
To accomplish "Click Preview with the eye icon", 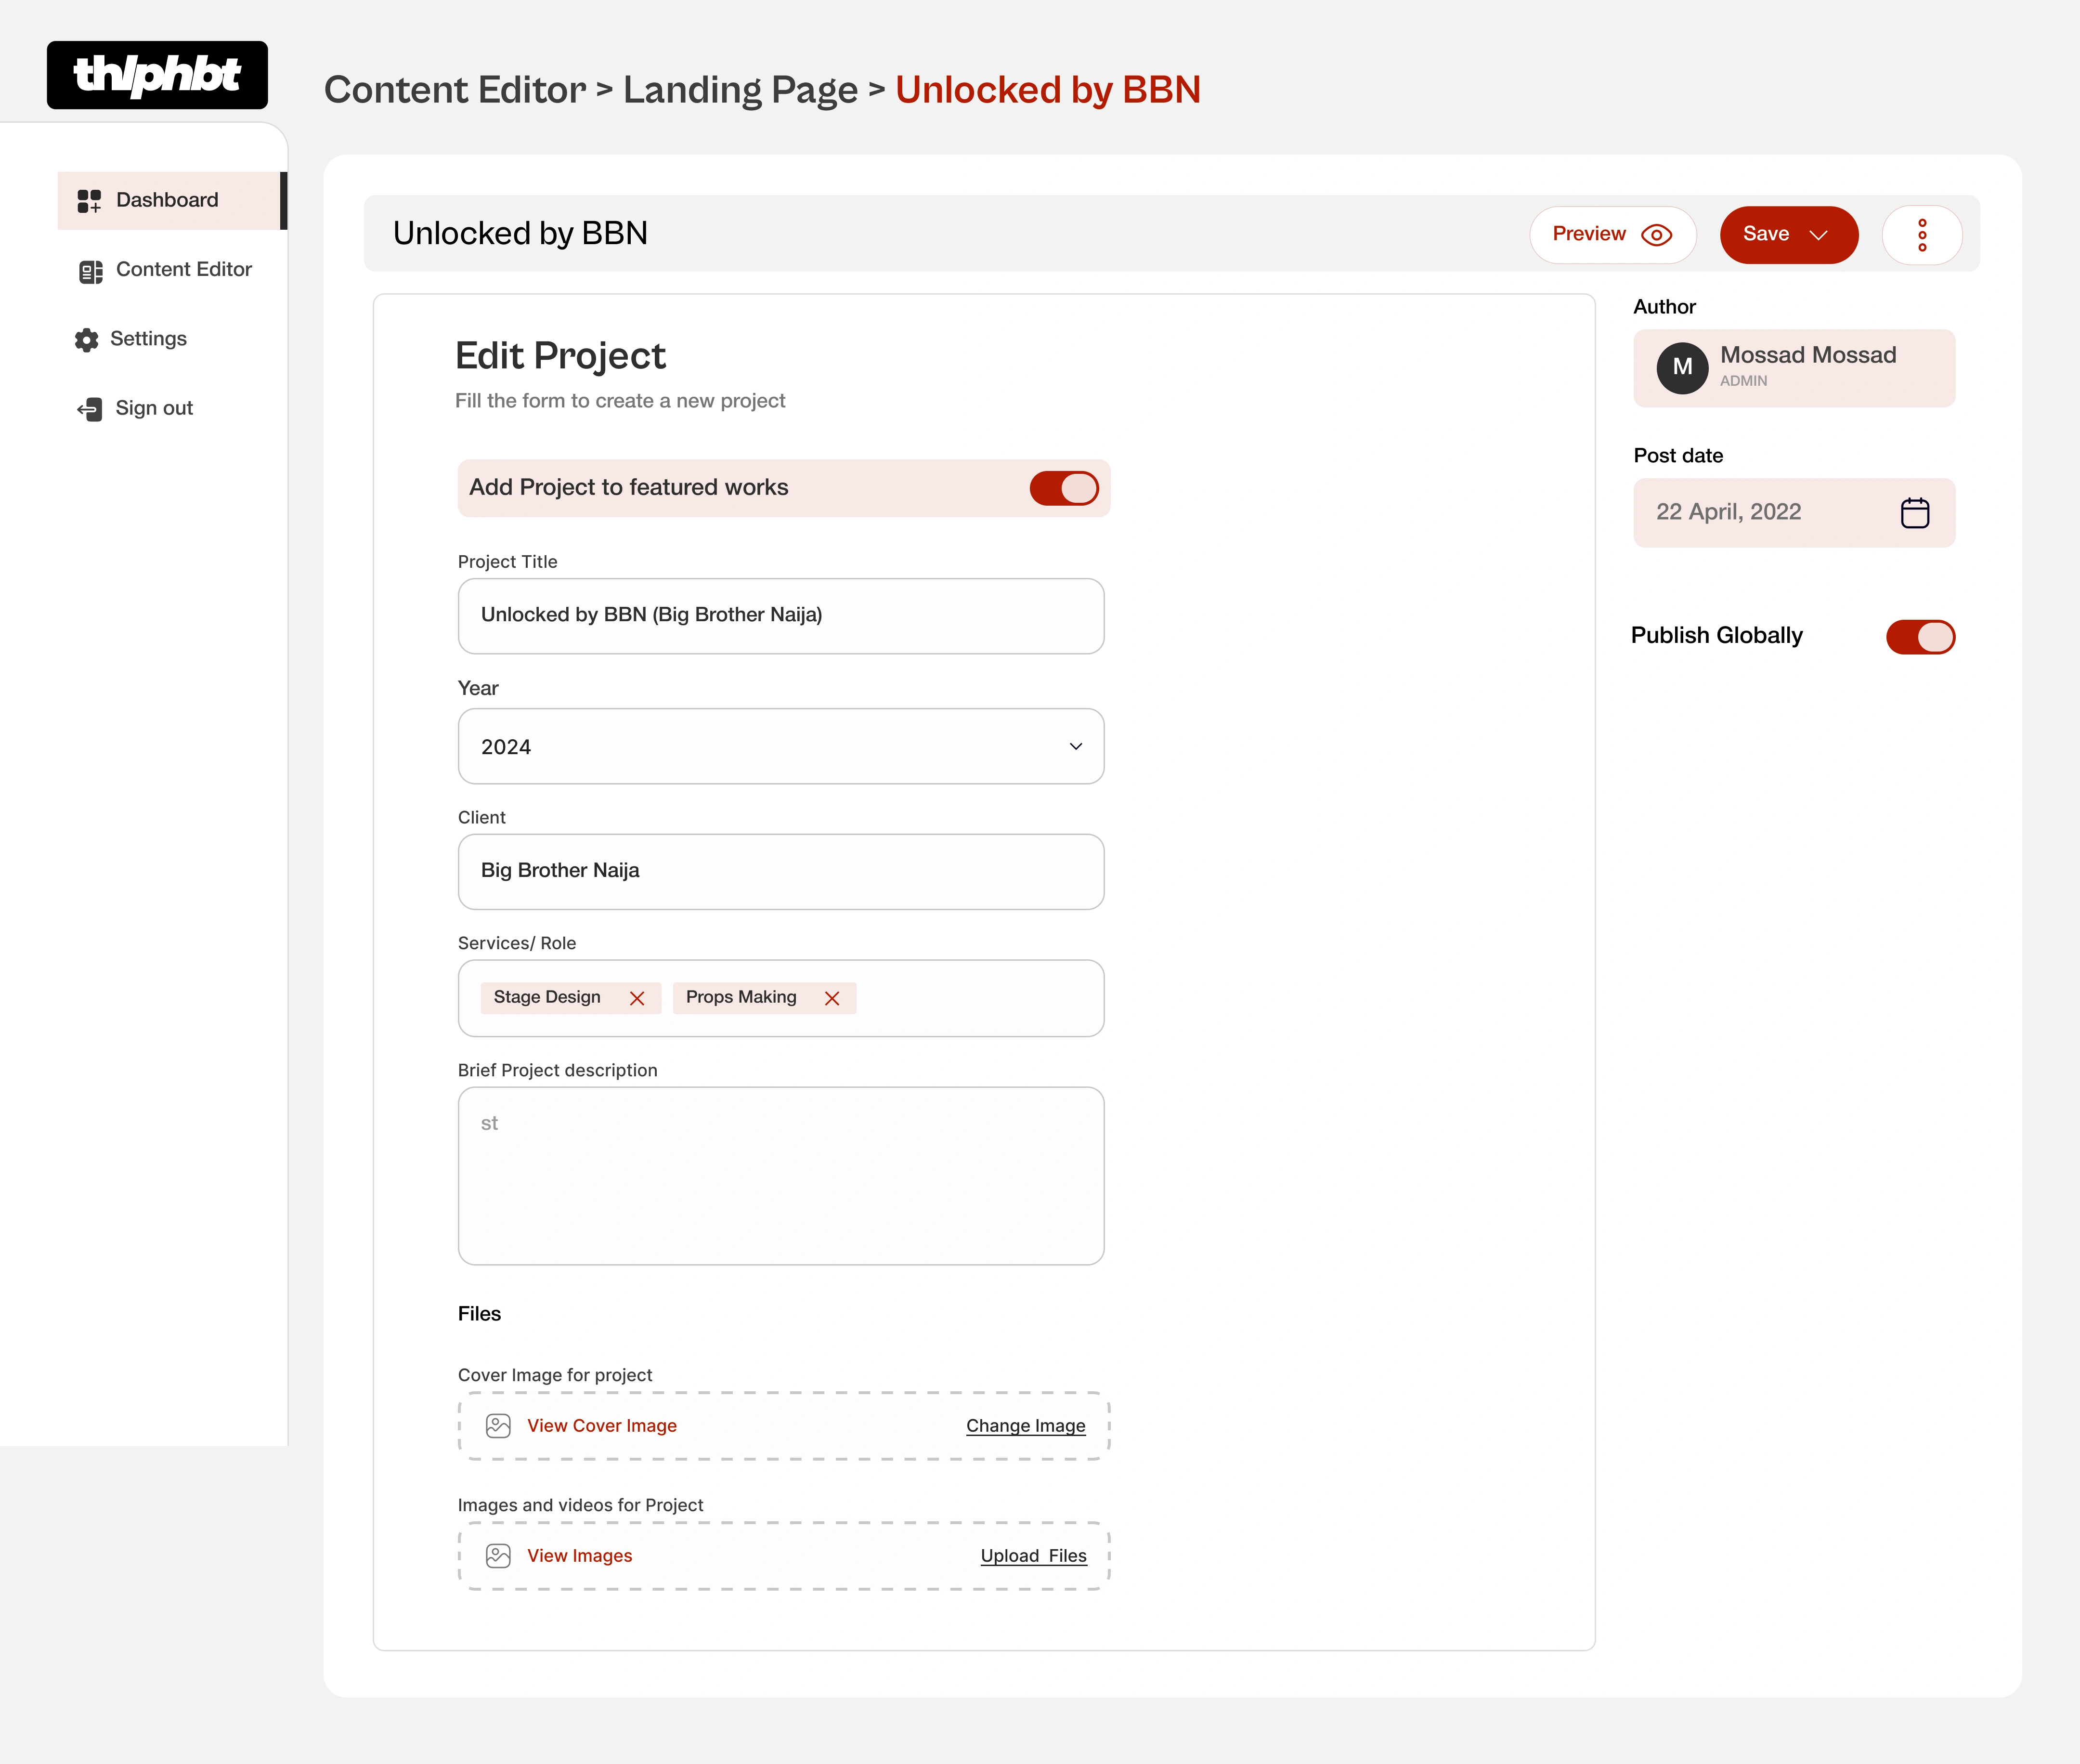I will coord(1611,235).
